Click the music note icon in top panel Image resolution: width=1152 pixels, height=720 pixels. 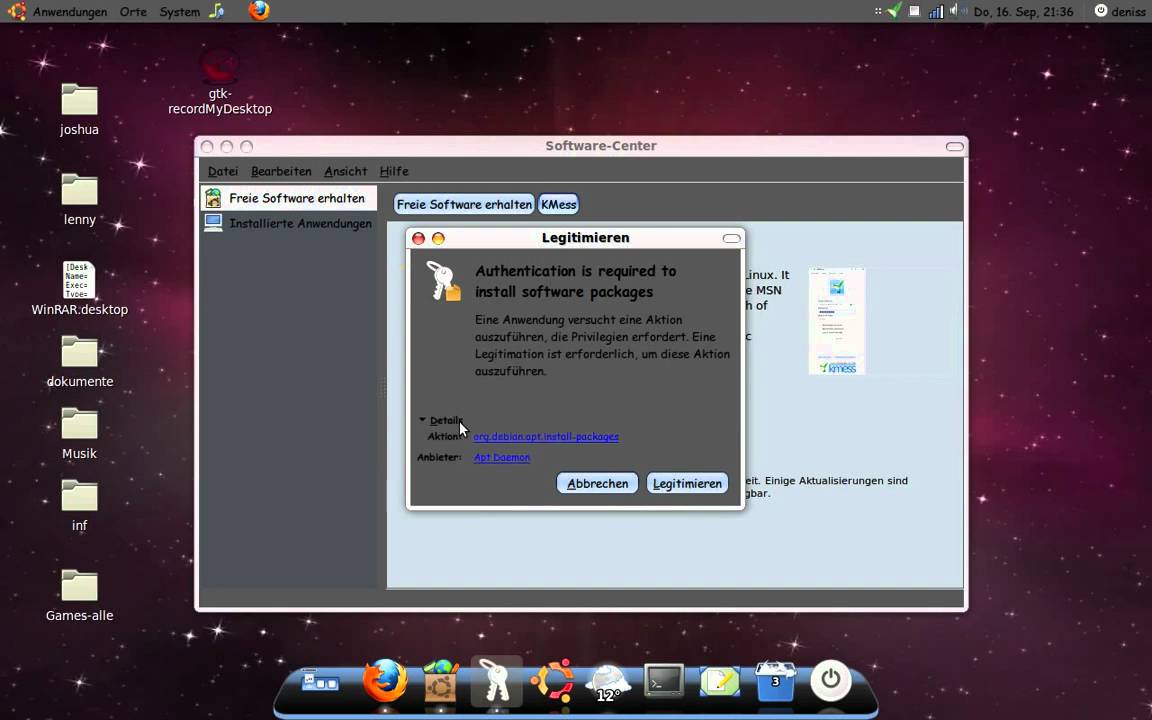tap(217, 11)
